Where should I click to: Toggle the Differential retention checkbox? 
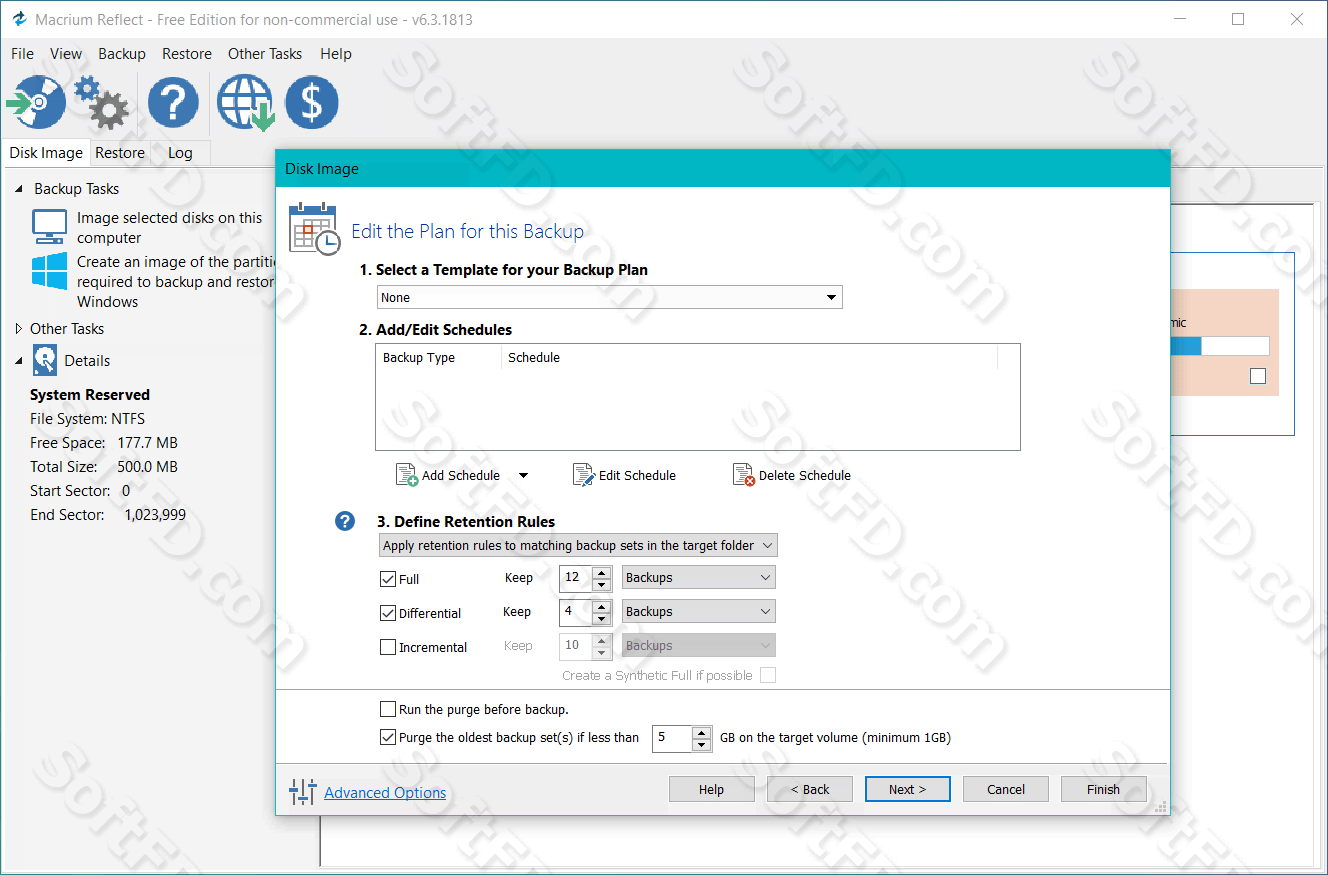coord(388,613)
